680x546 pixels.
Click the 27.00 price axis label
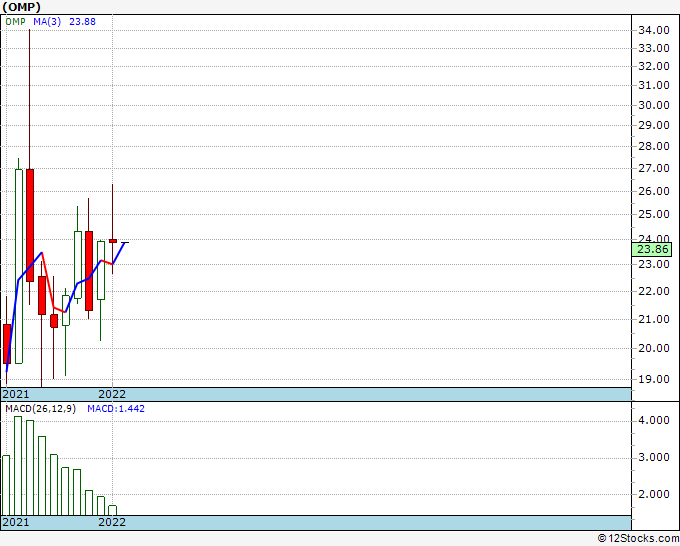point(654,168)
